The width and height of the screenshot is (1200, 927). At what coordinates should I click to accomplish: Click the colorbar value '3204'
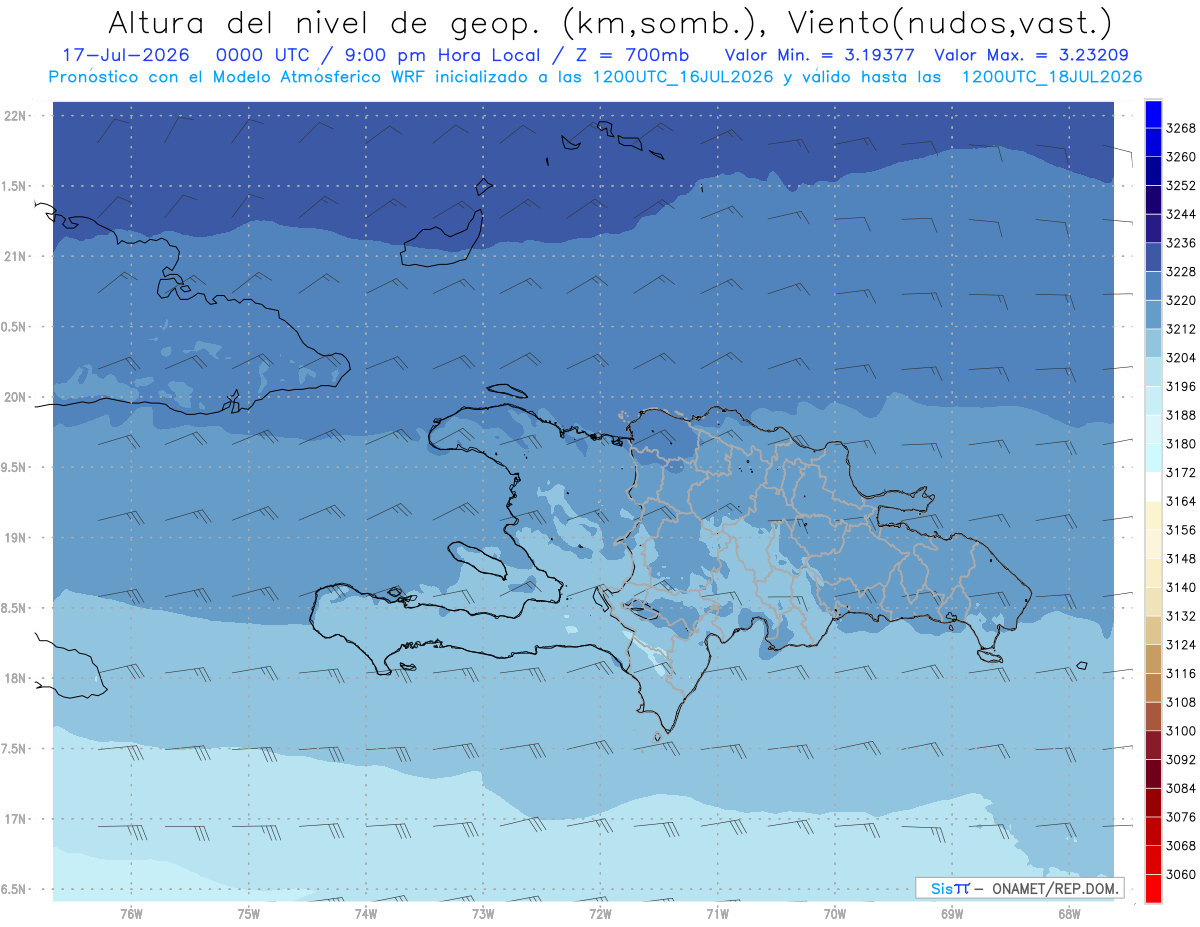point(1181,358)
